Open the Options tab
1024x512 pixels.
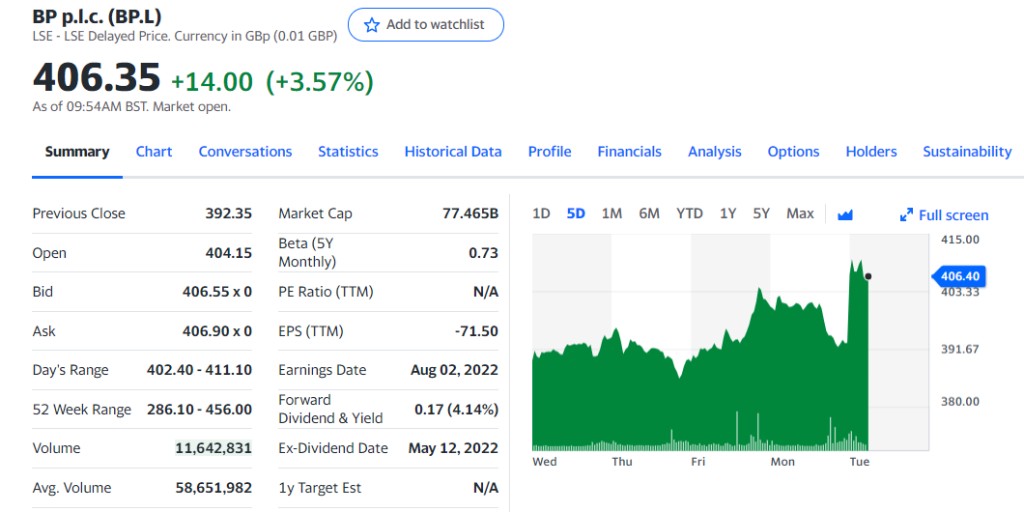793,152
